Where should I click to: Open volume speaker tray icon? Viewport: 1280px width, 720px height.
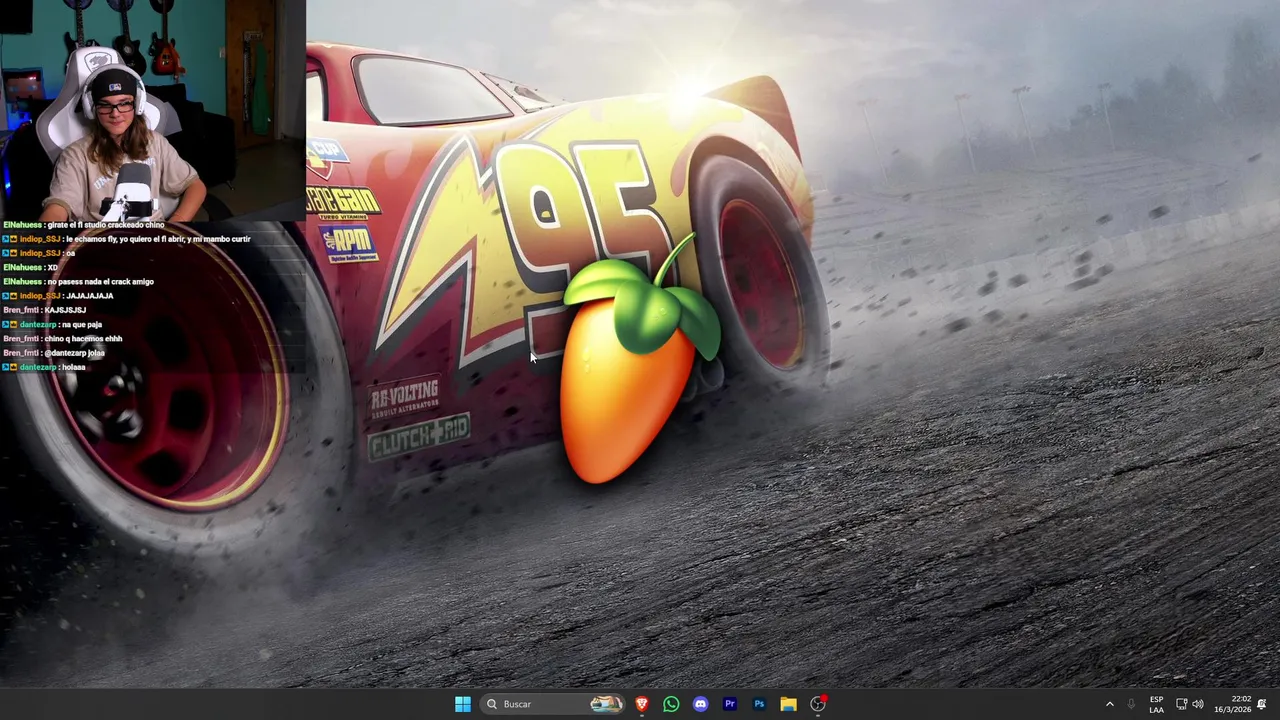click(1198, 704)
